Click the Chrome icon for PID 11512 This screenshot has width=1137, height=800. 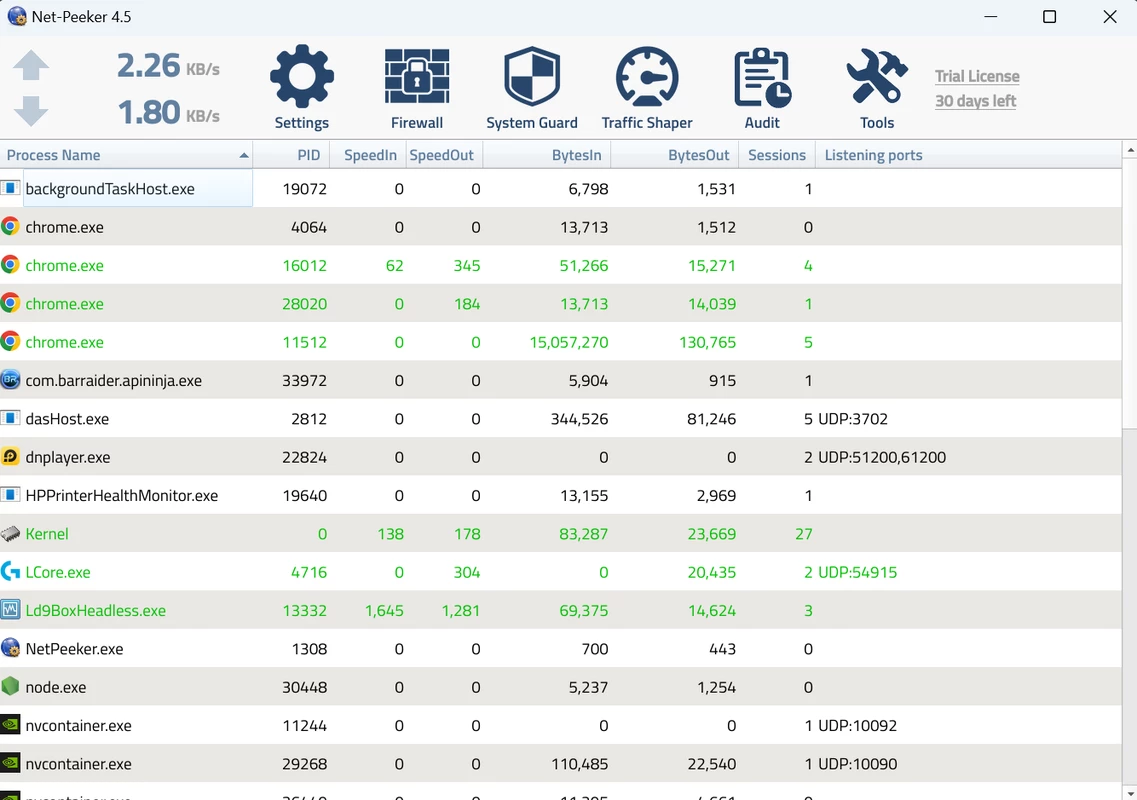click(10, 342)
